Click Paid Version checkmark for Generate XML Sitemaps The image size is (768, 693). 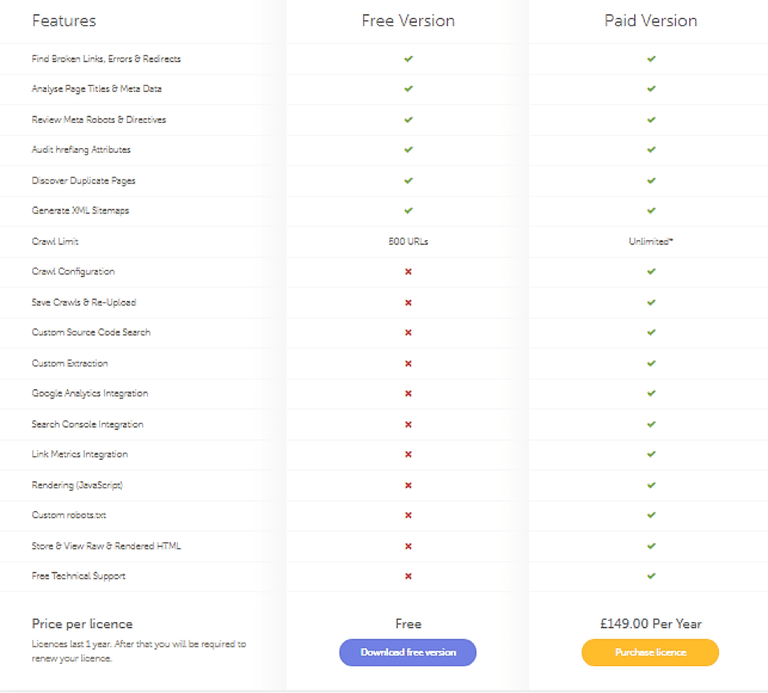click(651, 211)
